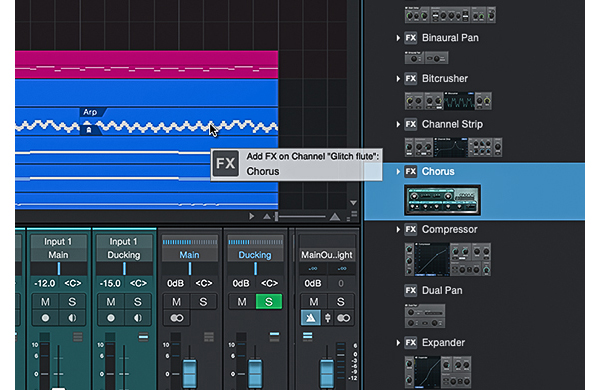Click the timeline zoom-in large triangle
The image size is (600, 390).
[335, 217]
